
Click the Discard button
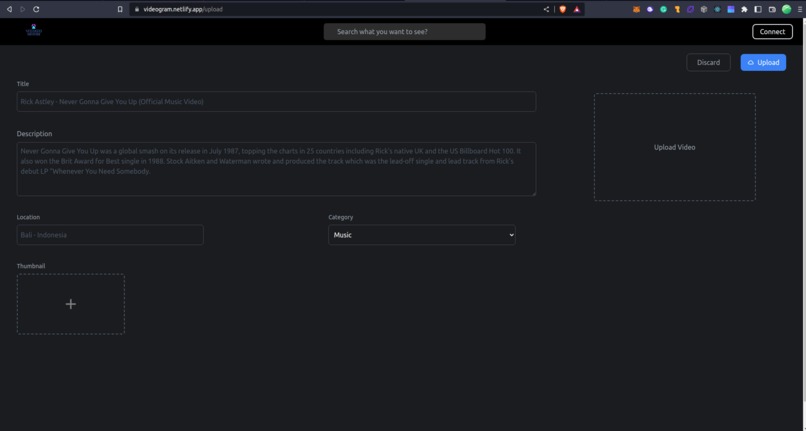(x=708, y=62)
